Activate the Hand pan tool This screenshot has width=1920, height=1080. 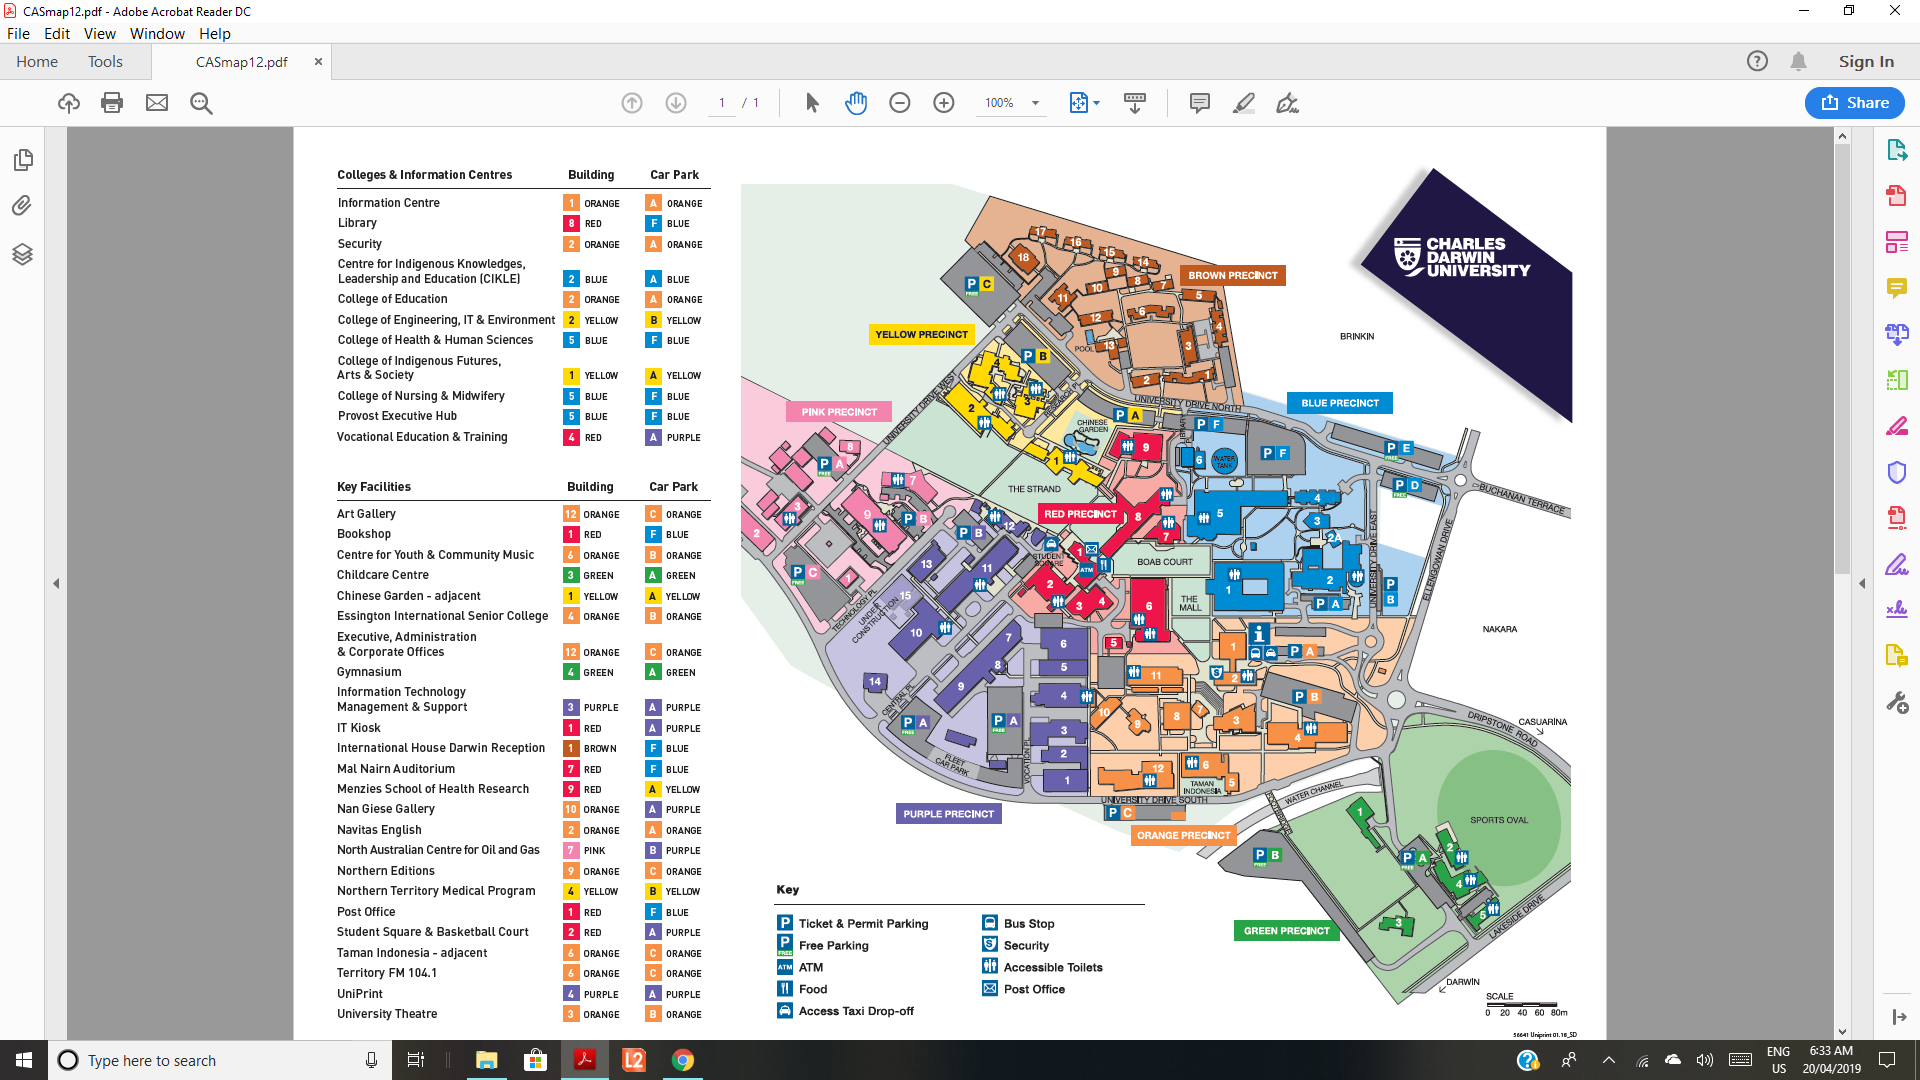coord(856,103)
